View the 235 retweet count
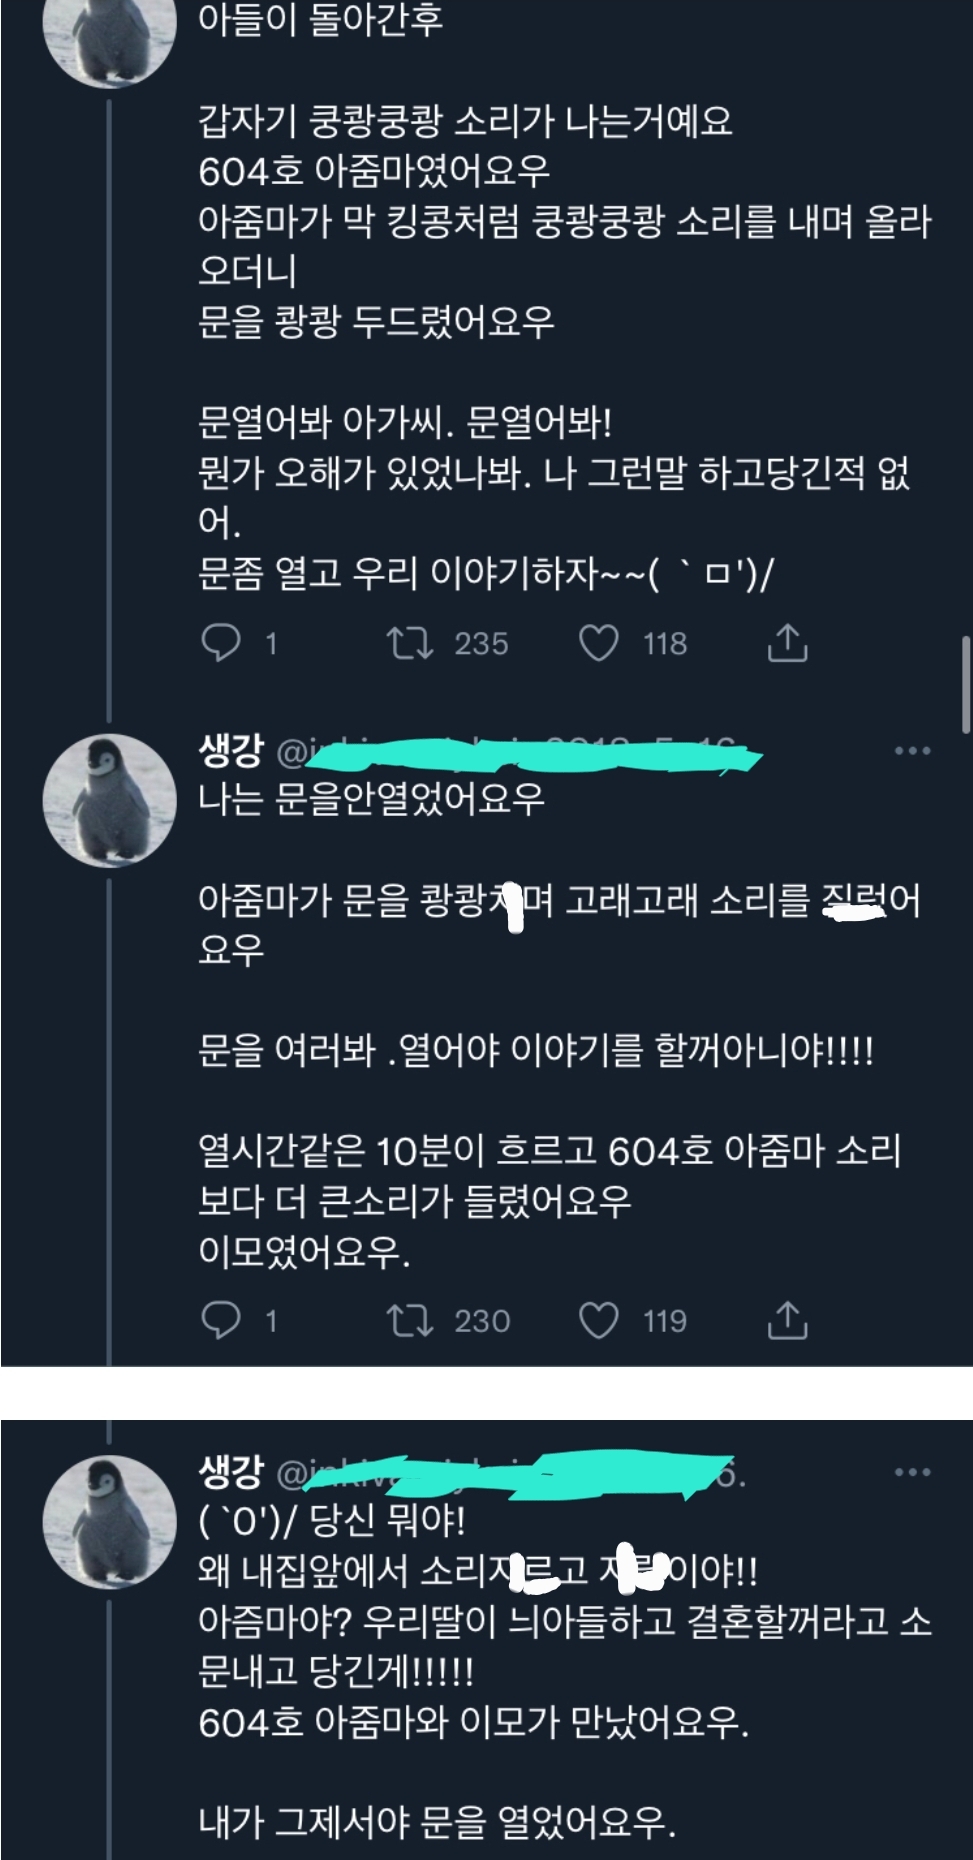Screen dimensions: 973x1860 pos(481,643)
